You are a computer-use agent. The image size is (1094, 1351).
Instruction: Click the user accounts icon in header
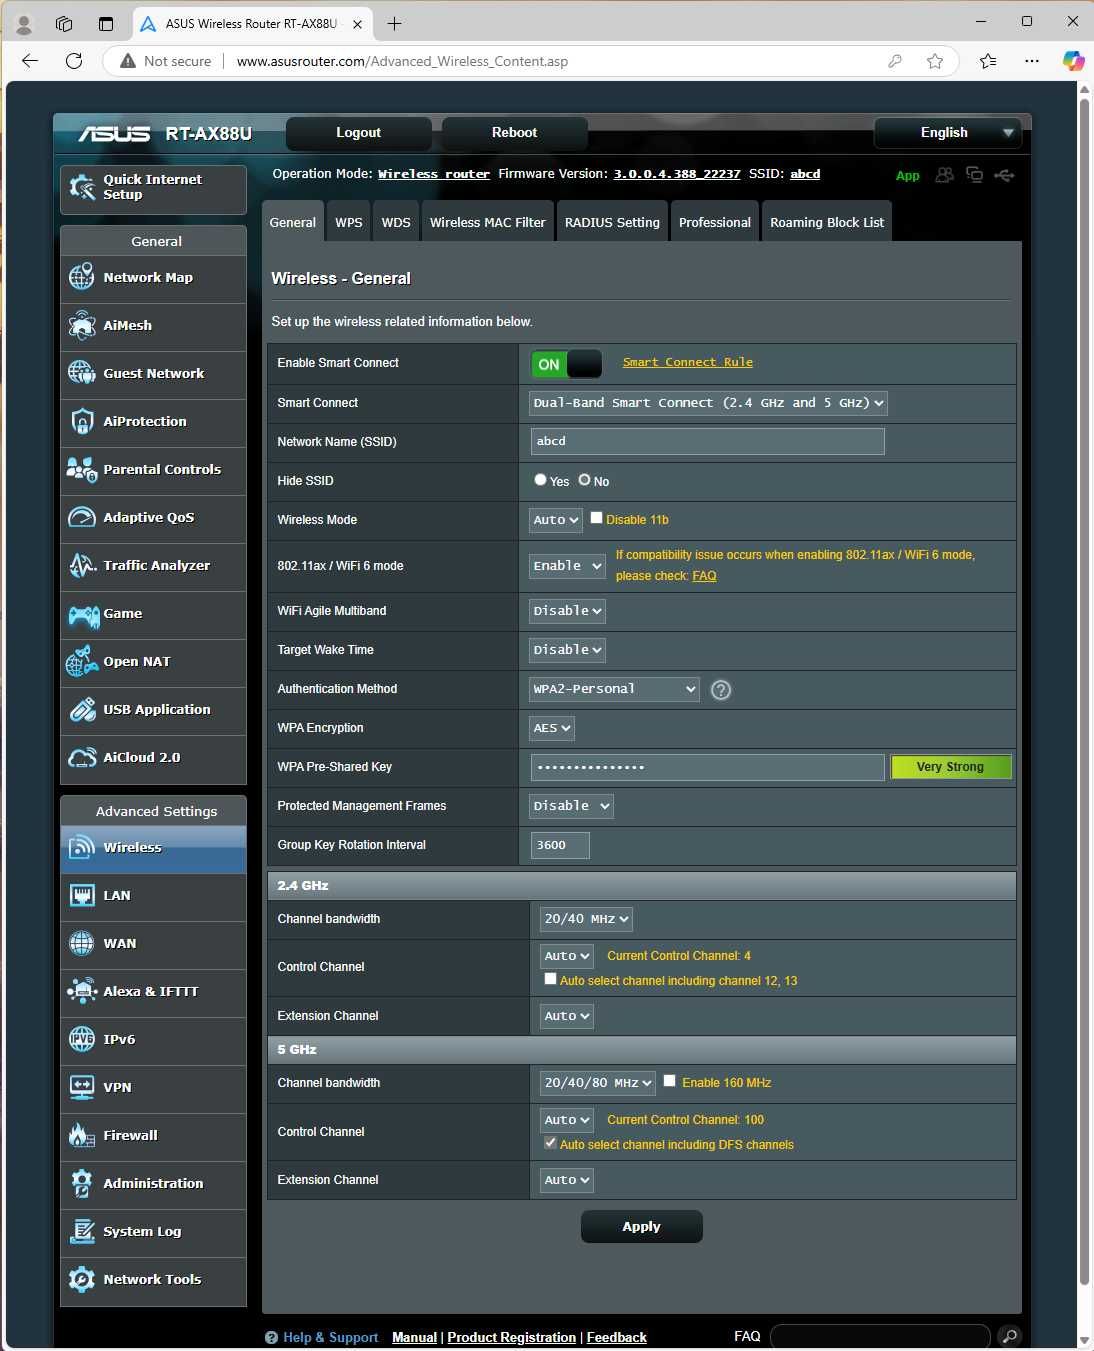tap(944, 175)
